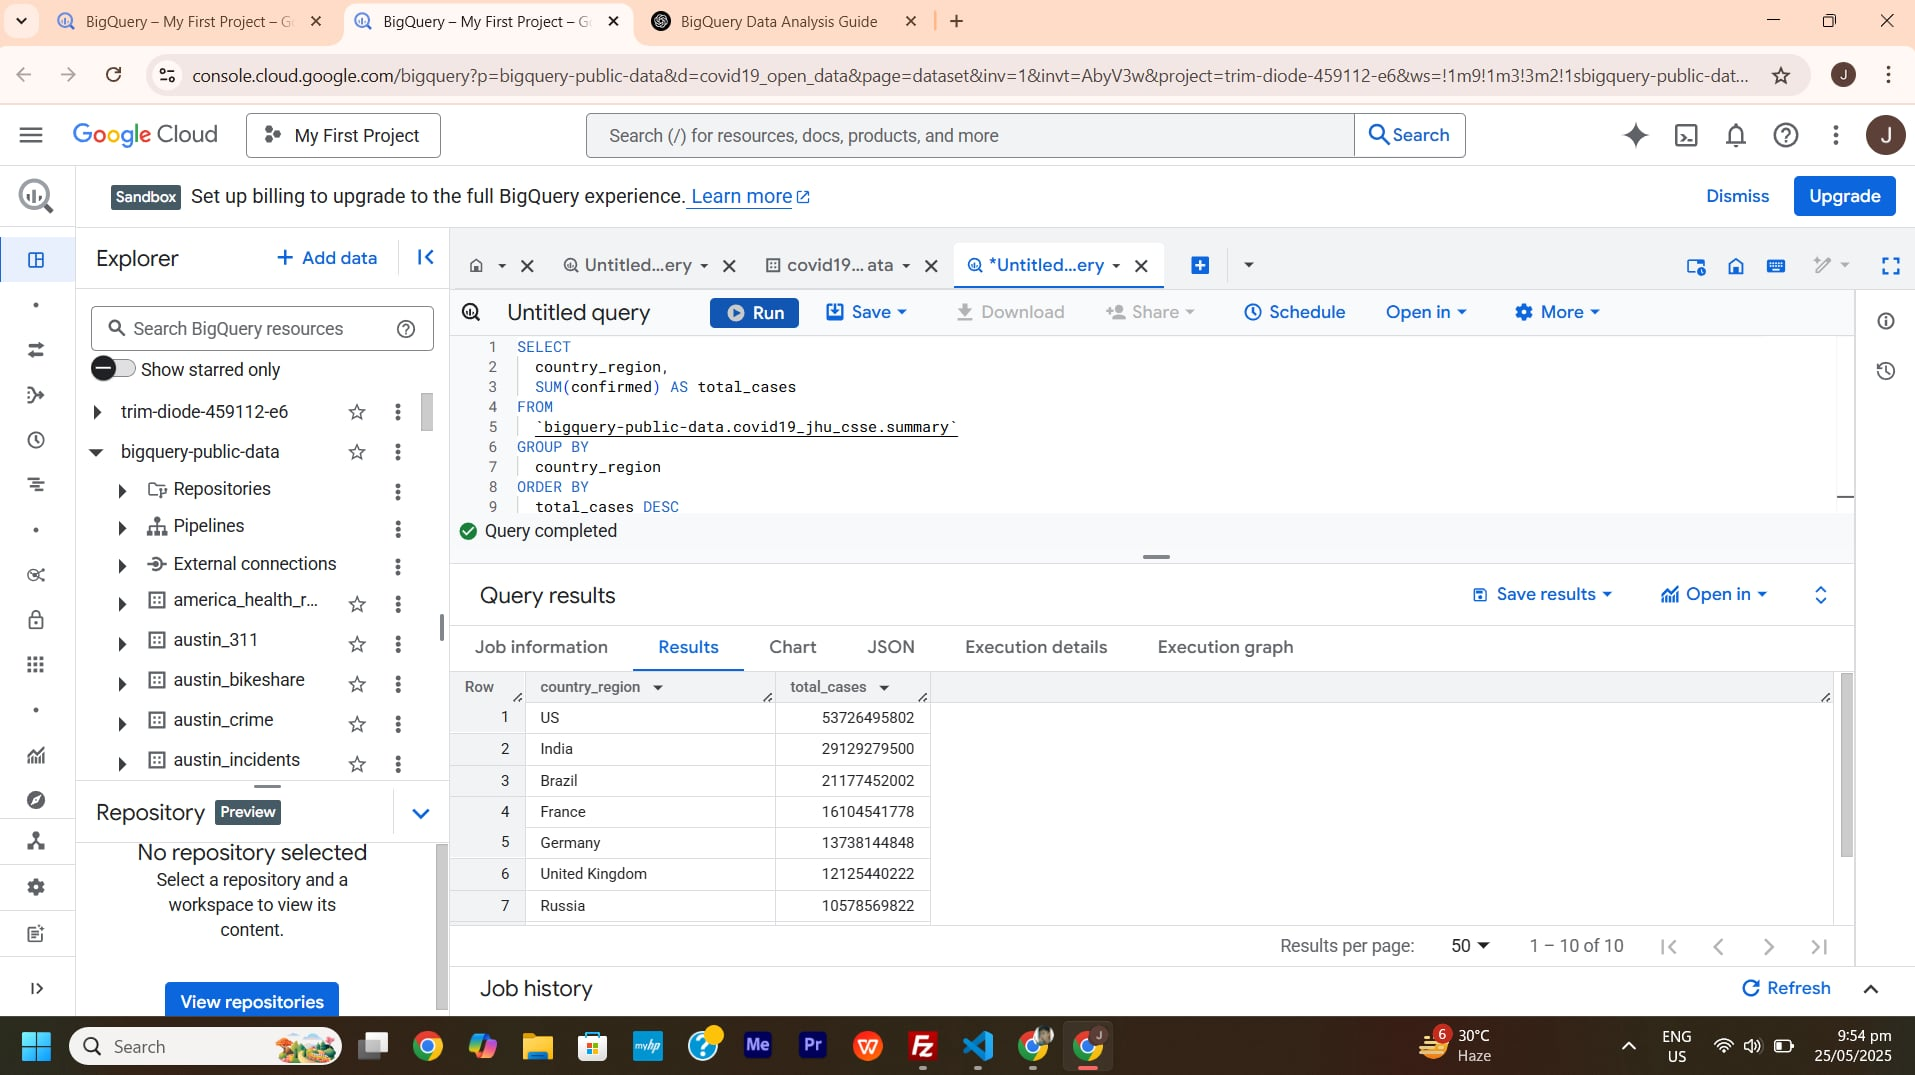Activate Cloud Shell terminal icon
This screenshot has width=1915, height=1075.
(1686, 135)
